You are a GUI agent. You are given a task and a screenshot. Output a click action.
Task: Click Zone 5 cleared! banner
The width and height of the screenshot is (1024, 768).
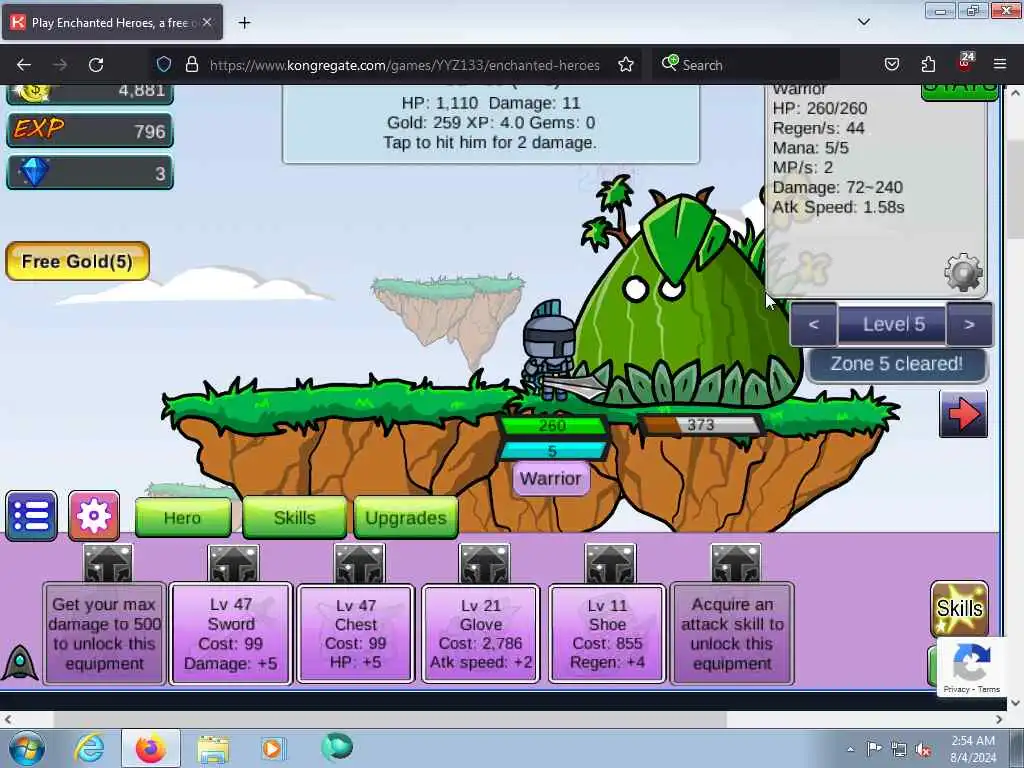(897, 364)
